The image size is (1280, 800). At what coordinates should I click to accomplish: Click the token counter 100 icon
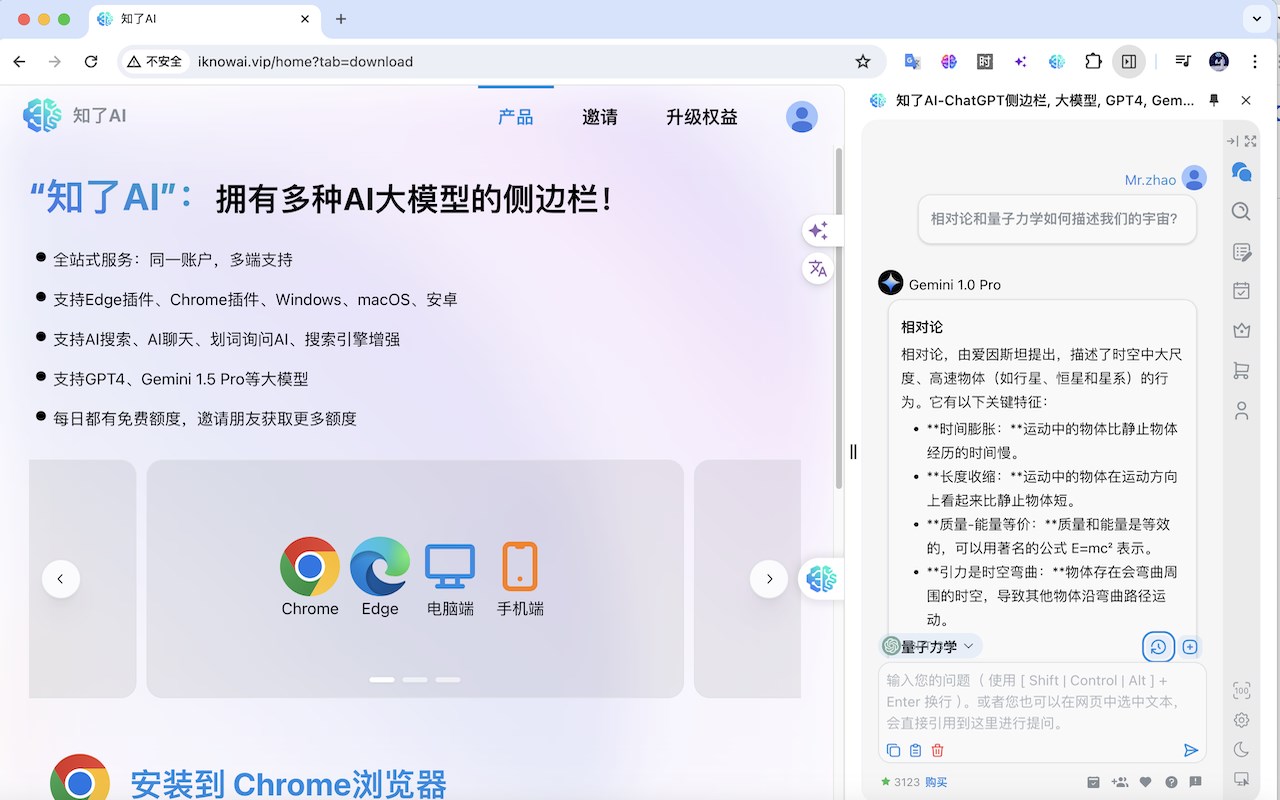[1241, 690]
